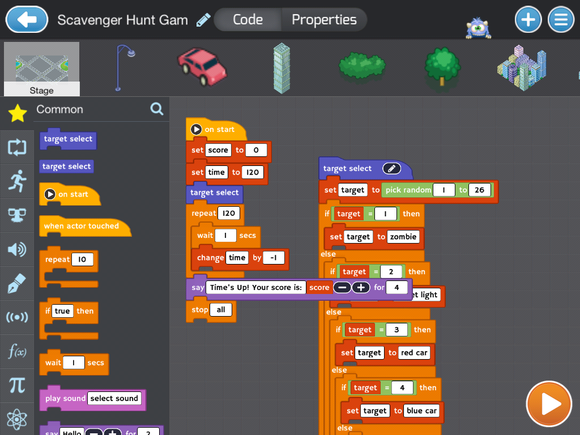Edit repeat count 120 in script
Screen dimensions: 580x435
pos(229,213)
